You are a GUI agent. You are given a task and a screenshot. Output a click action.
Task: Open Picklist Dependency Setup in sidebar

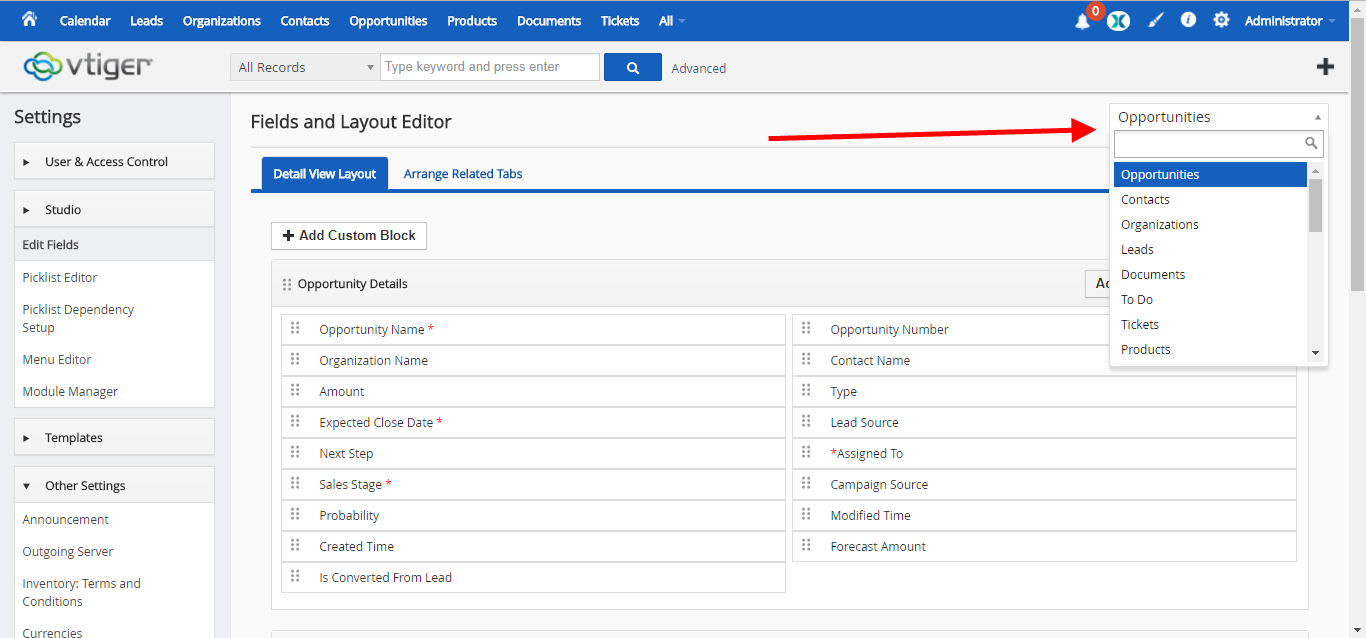point(78,318)
